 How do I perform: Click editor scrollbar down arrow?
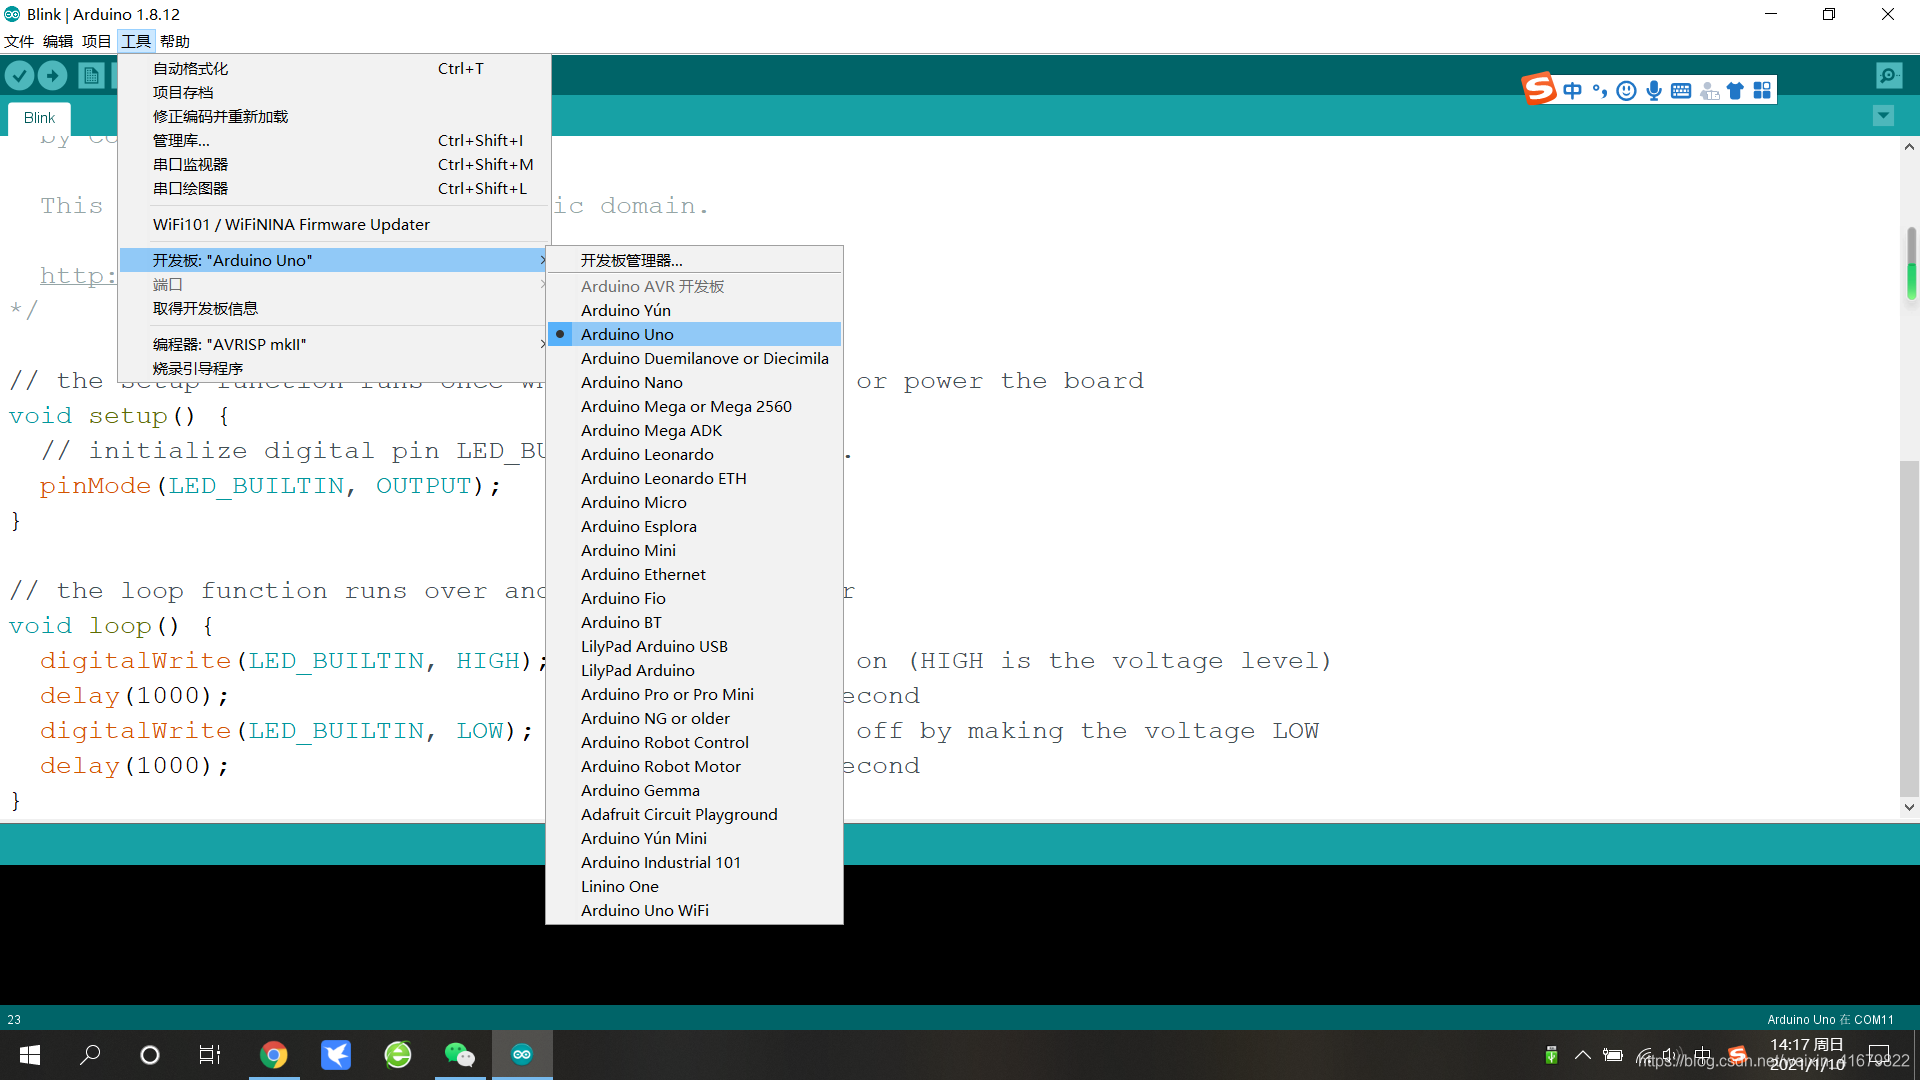tap(1909, 807)
